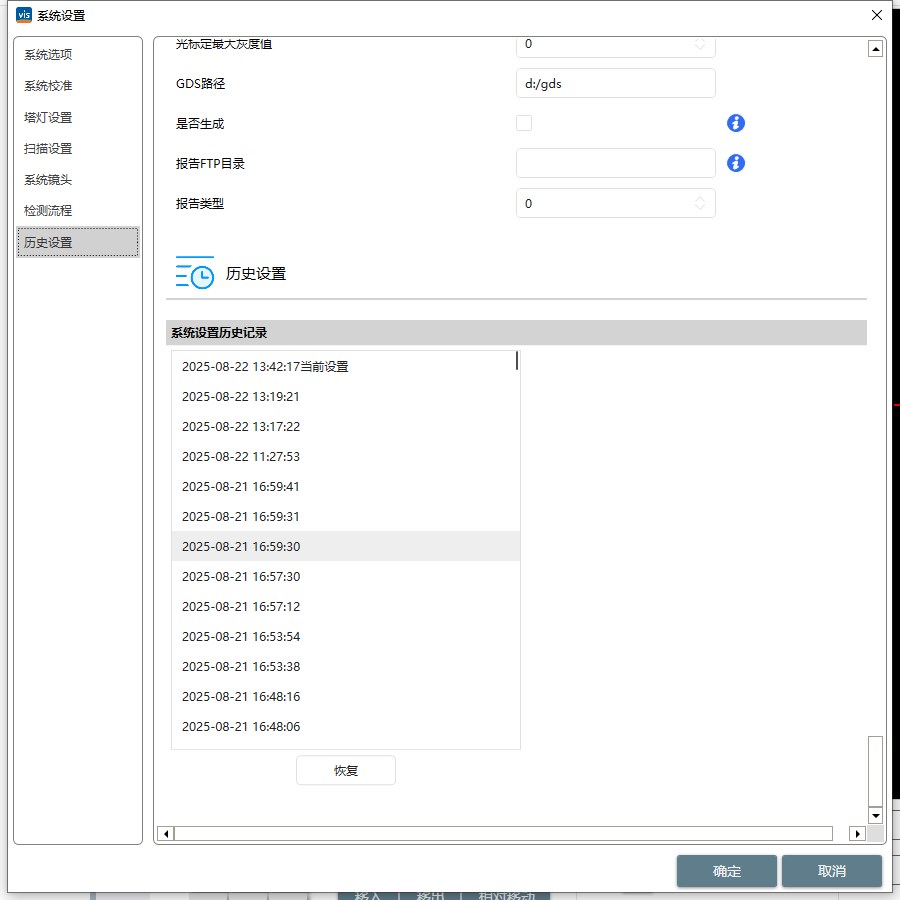Click info icon beside 报告FTP目录 field

(736, 163)
